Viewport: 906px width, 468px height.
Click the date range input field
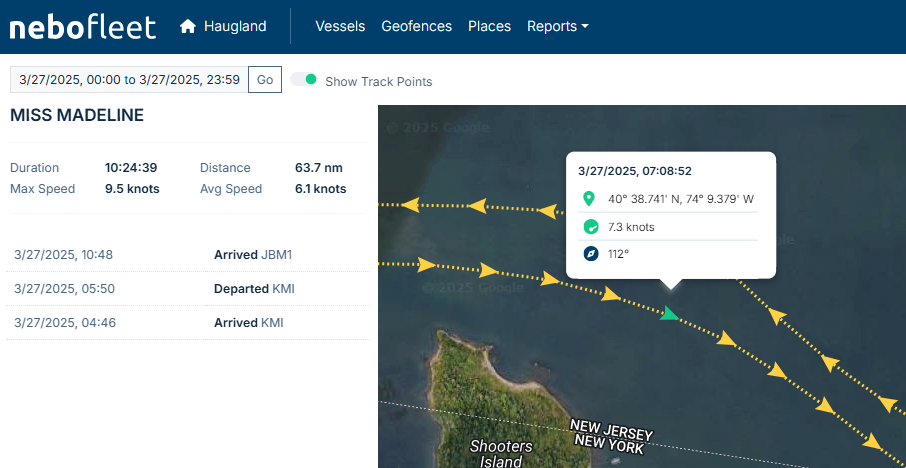(x=126, y=80)
